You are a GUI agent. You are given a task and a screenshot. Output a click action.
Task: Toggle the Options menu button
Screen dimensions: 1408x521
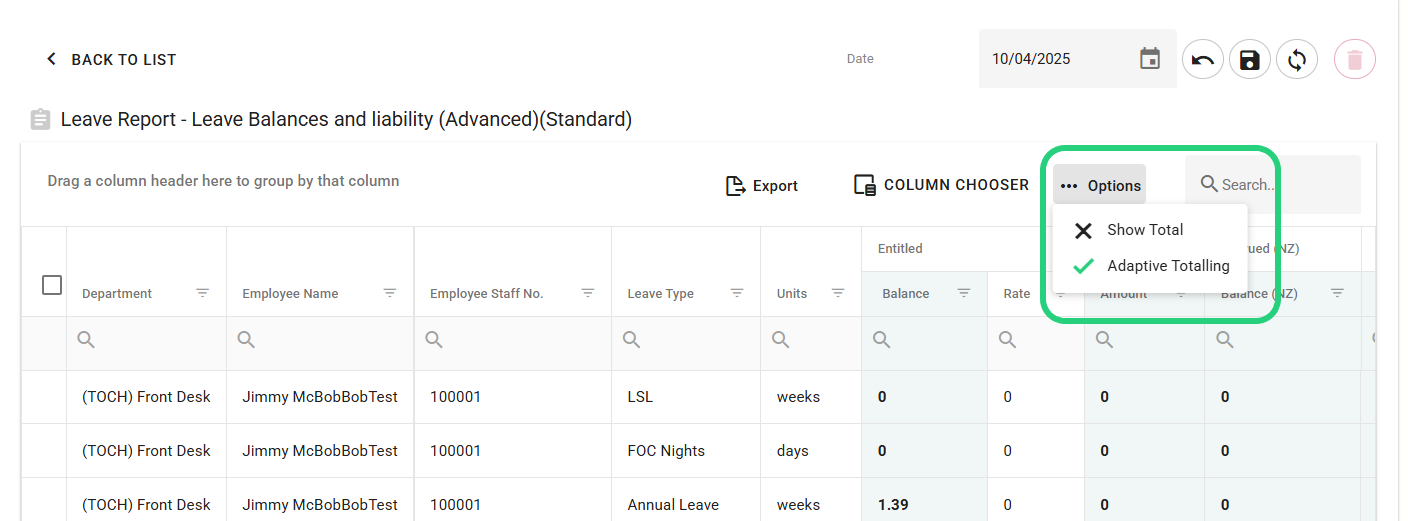pos(1100,185)
